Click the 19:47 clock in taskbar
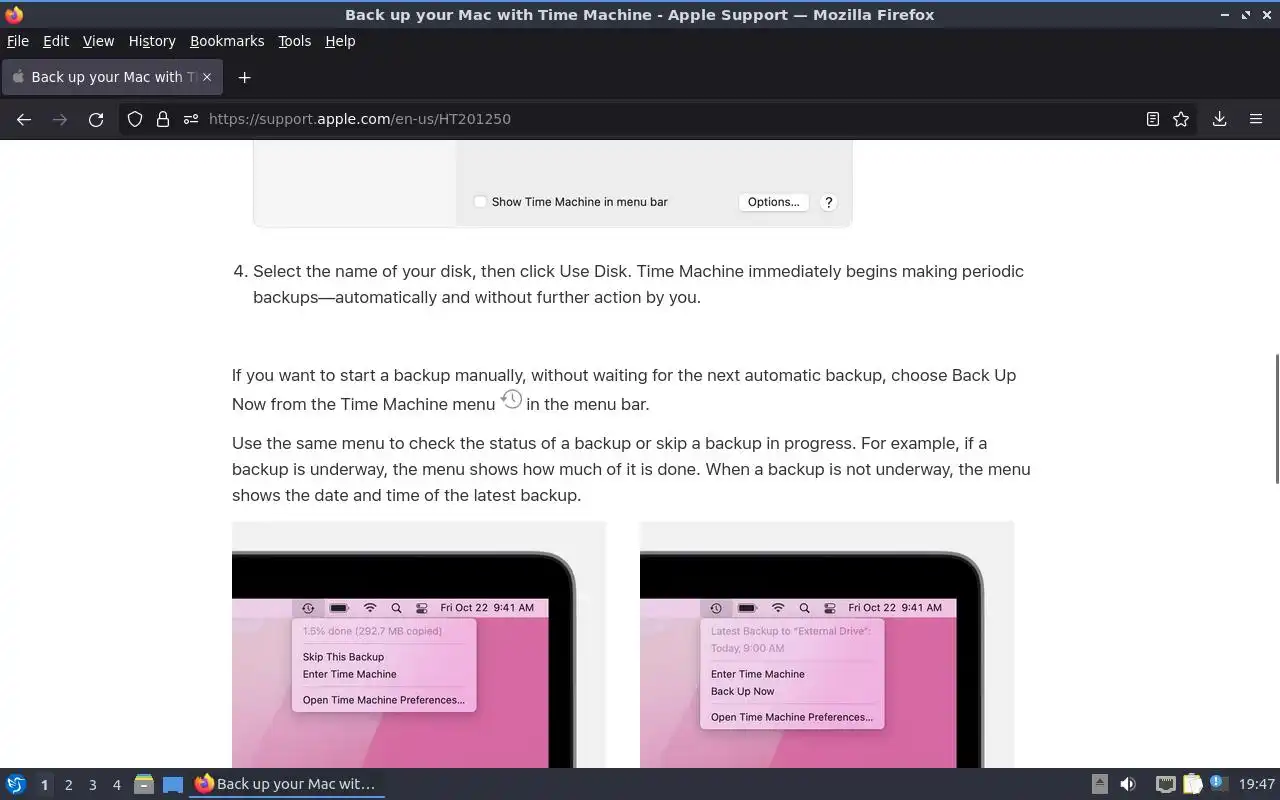This screenshot has height=800, width=1280. (x=1257, y=784)
